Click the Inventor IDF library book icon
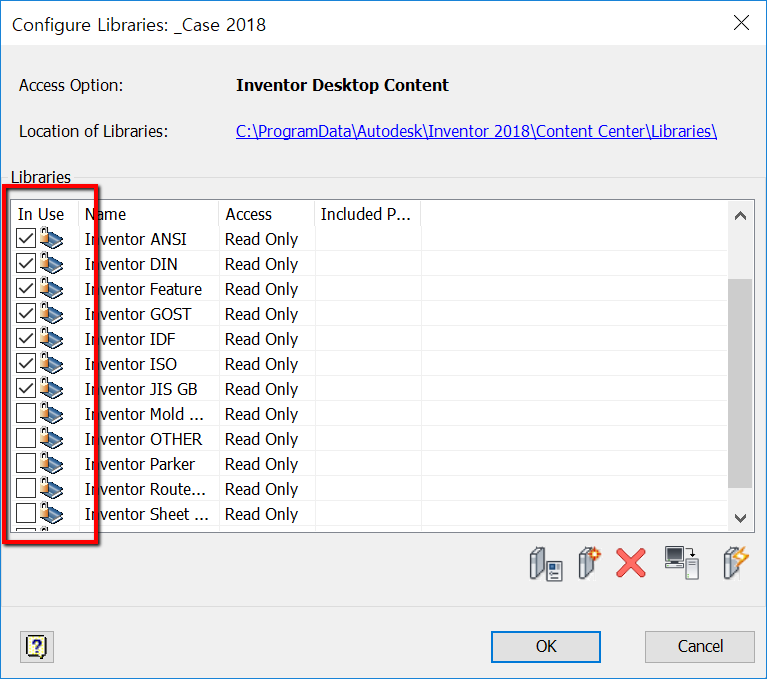767x679 pixels. pyautogui.click(x=51, y=338)
